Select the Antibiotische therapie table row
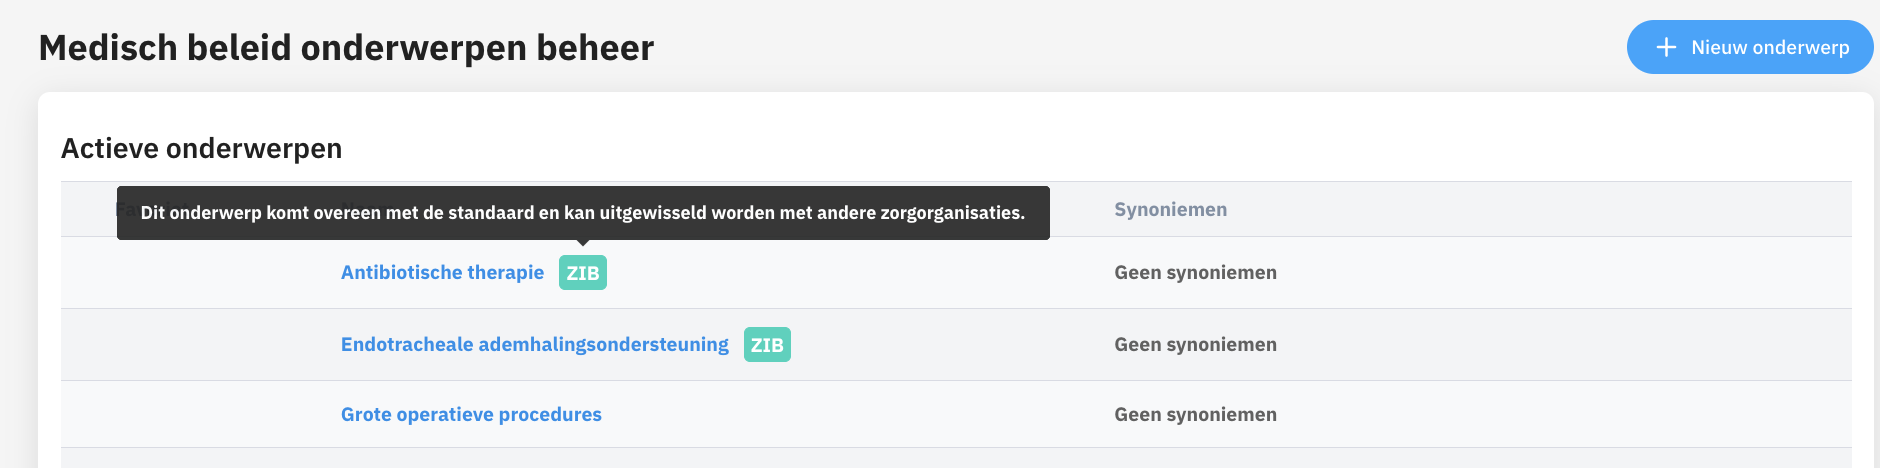Screen dimensions: 1880x468 pyautogui.click(x=956, y=273)
